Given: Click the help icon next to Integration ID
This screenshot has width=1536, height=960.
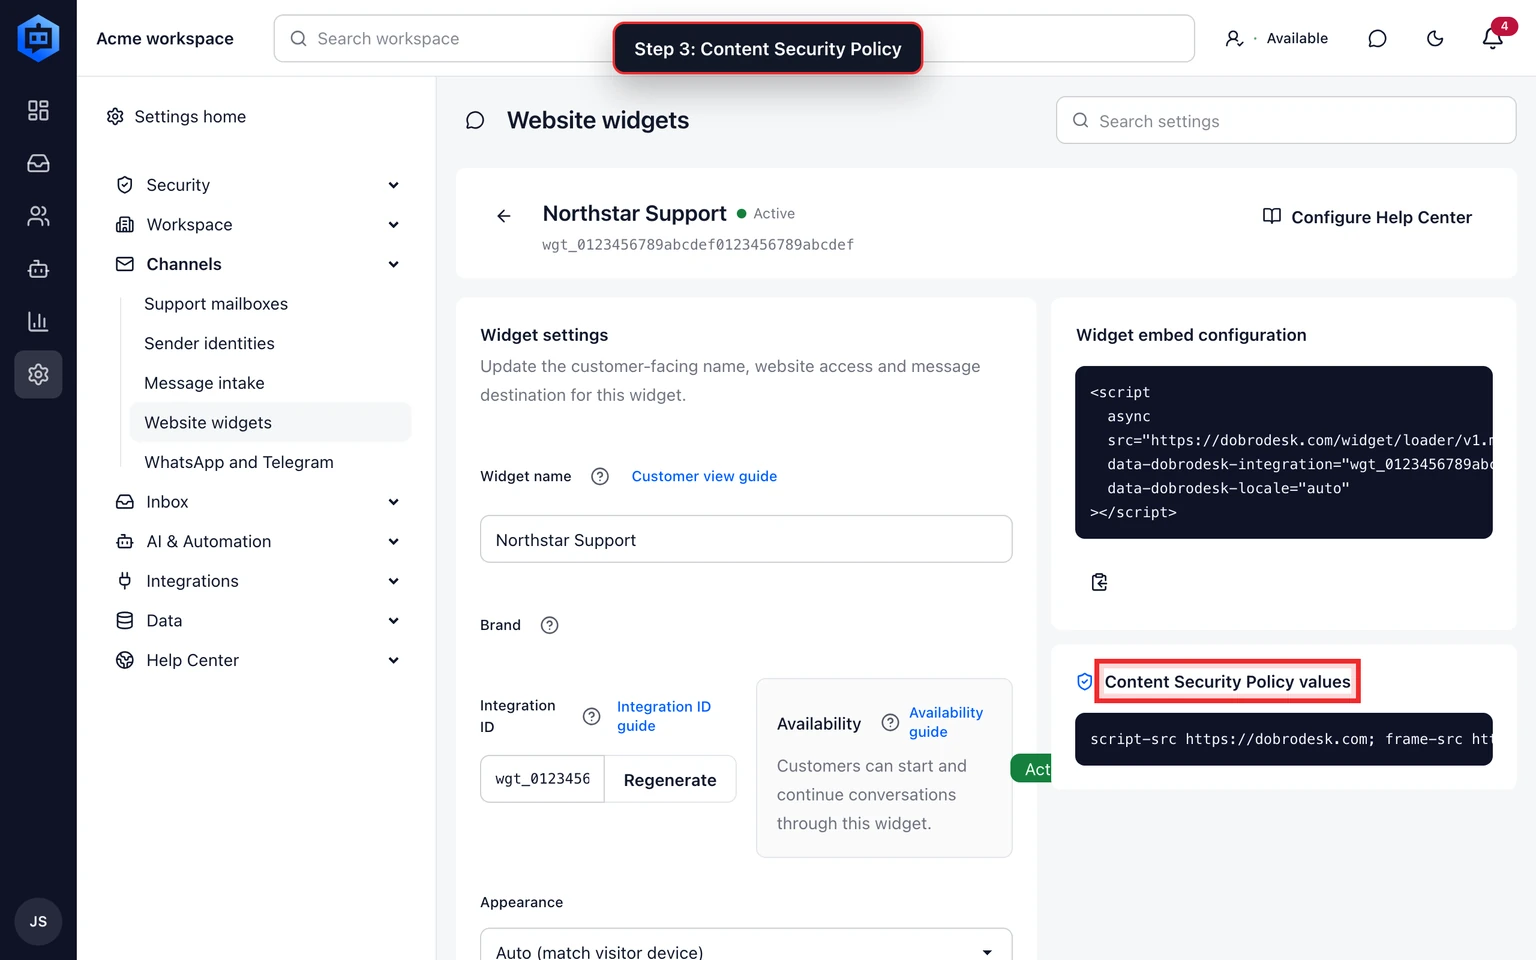Looking at the screenshot, I should (591, 716).
